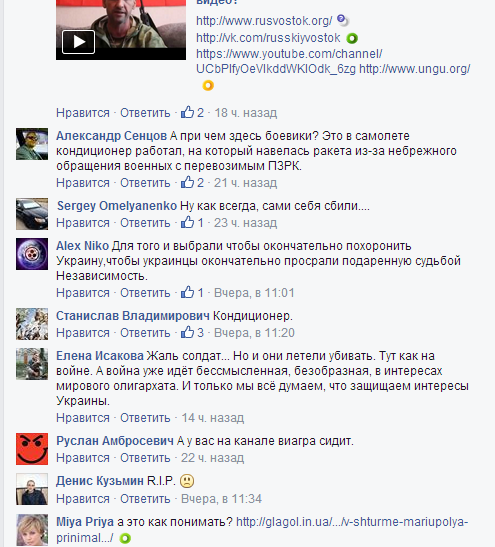Play the video thumbnail with soldier
The image size is (495, 547).
[78, 42]
